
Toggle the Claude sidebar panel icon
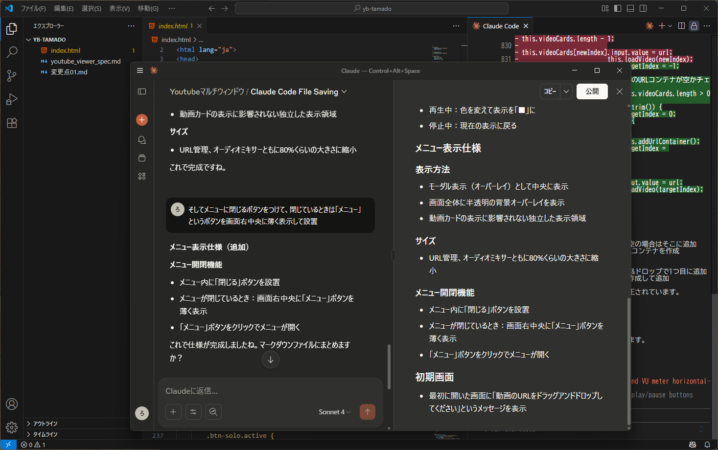142,92
